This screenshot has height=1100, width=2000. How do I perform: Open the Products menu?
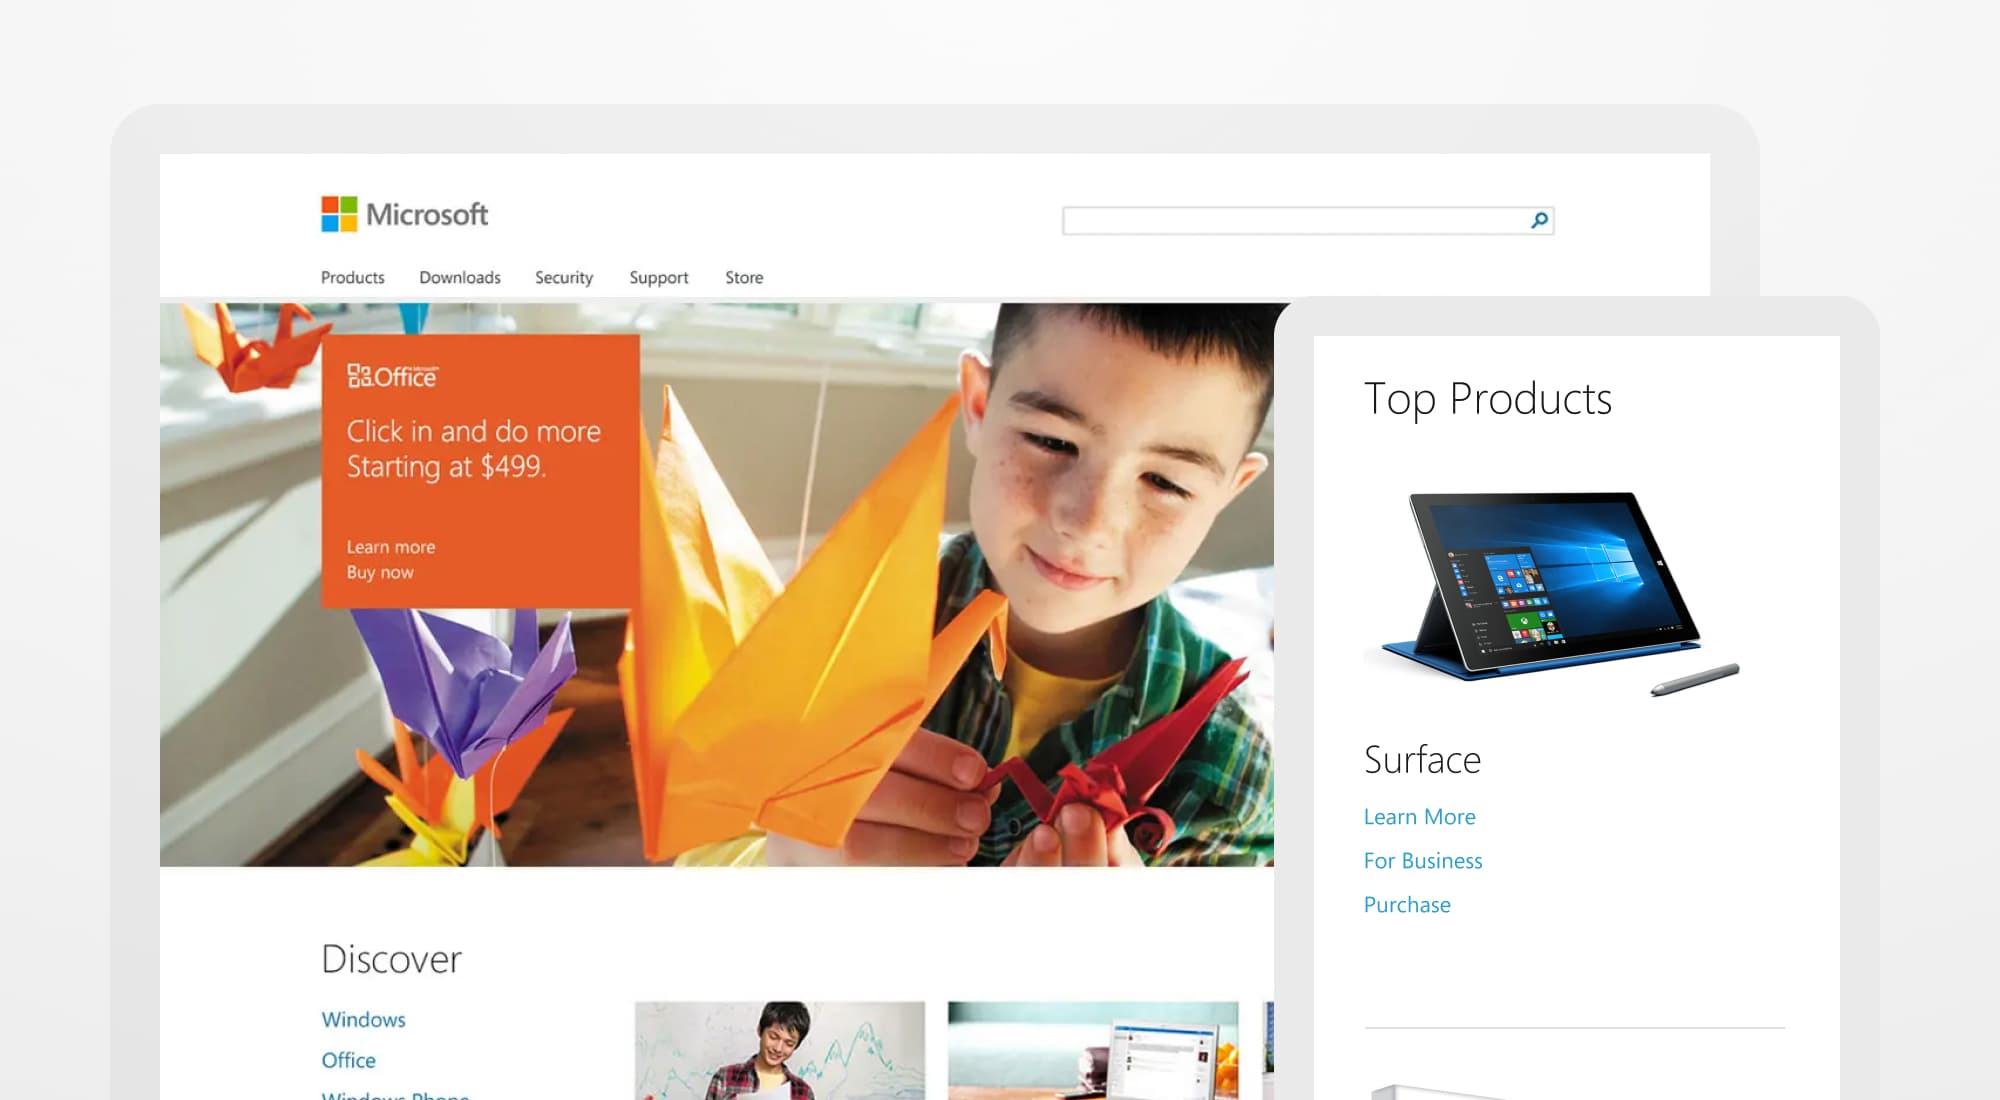pyautogui.click(x=352, y=277)
